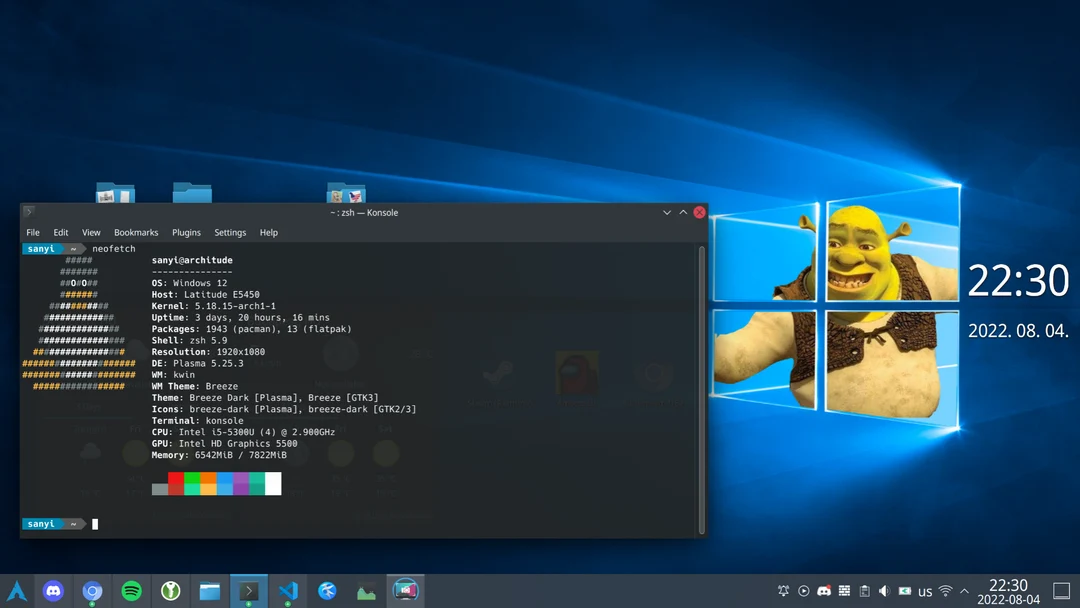Click the Konsole icon in the window titlebar
Screen dimensions: 1080x608
[x=27, y=212]
